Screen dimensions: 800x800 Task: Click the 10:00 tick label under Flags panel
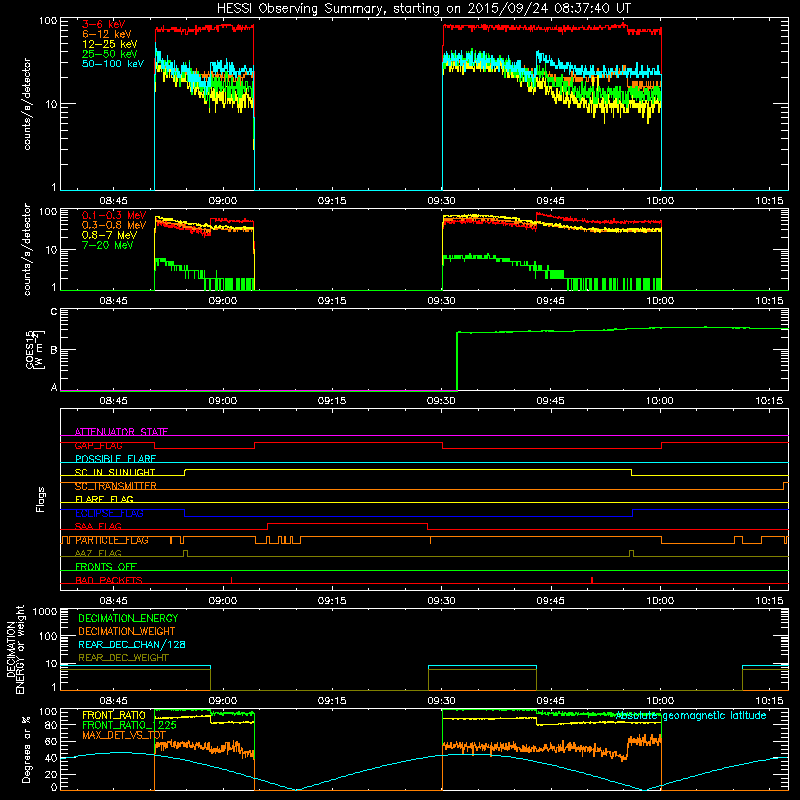tap(660, 601)
